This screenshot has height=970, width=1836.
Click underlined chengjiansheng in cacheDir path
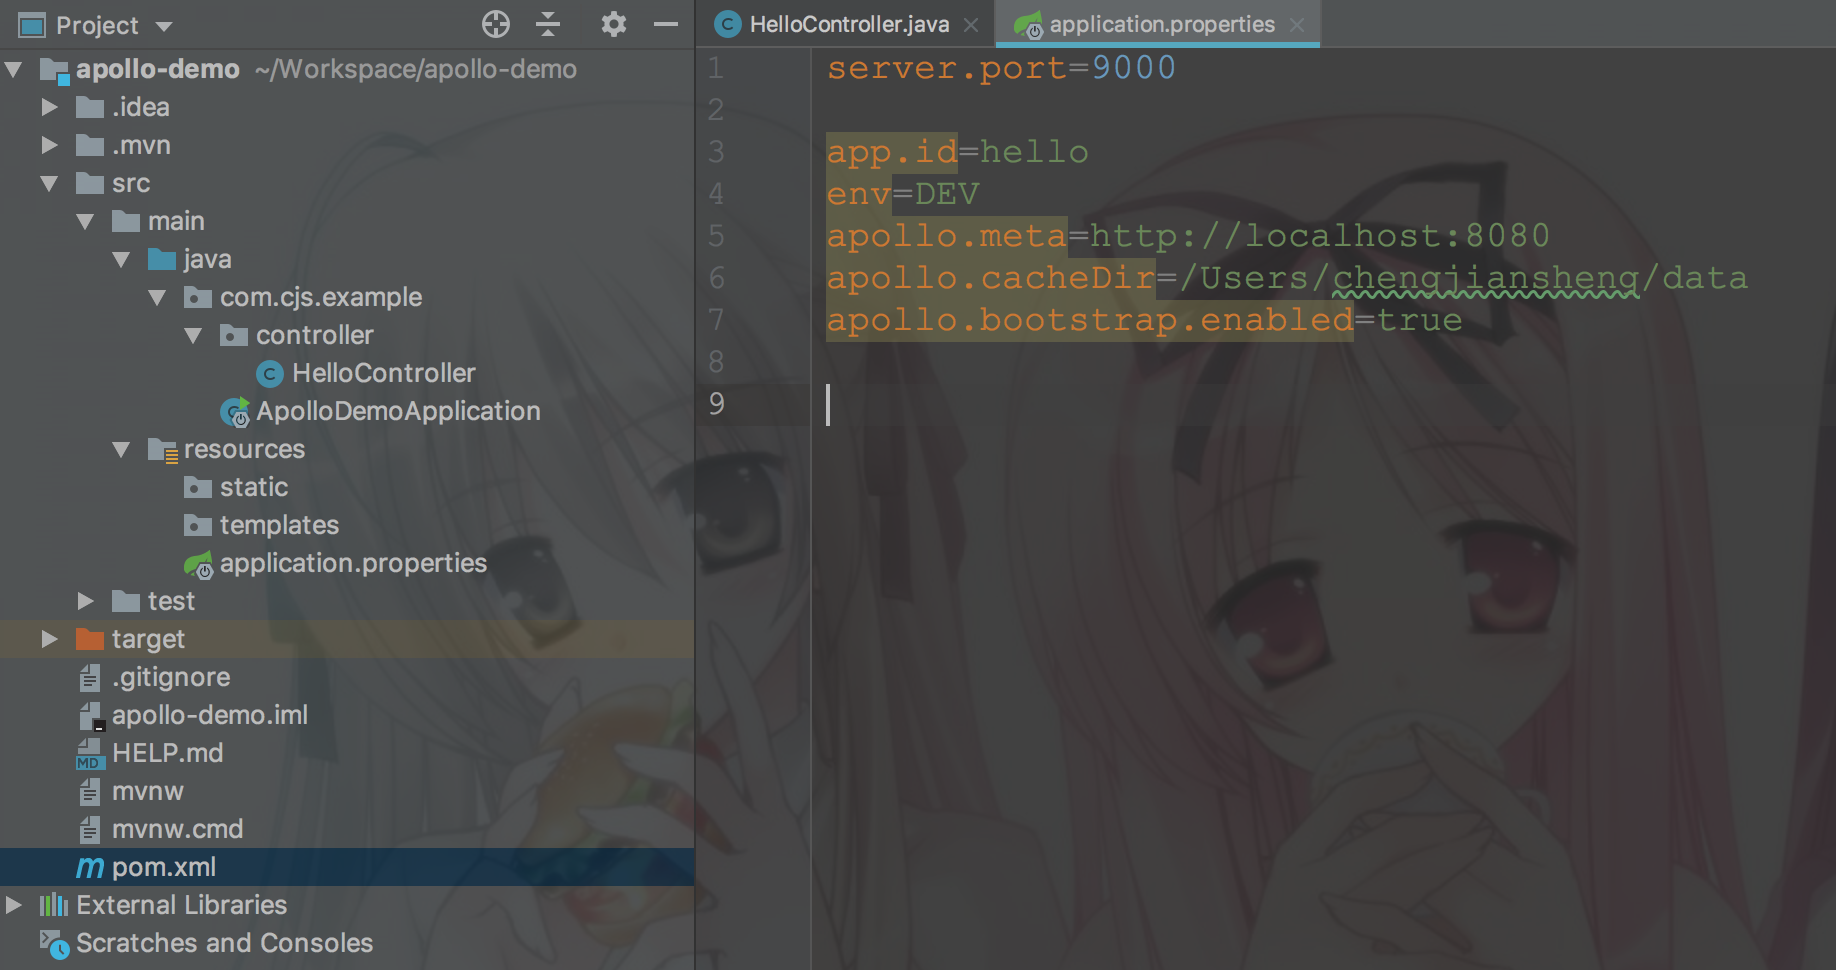point(1486,278)
